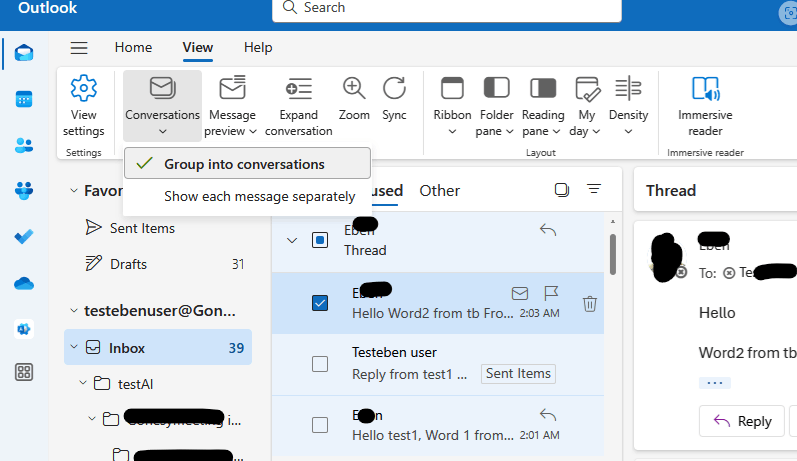
Task: Click the Reply button in reading pane
Action: [x=742, y=421]
